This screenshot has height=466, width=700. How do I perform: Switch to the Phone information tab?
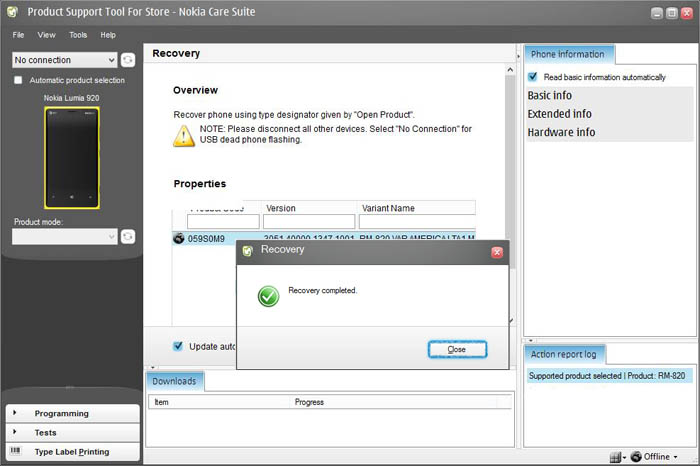[568, 54]
